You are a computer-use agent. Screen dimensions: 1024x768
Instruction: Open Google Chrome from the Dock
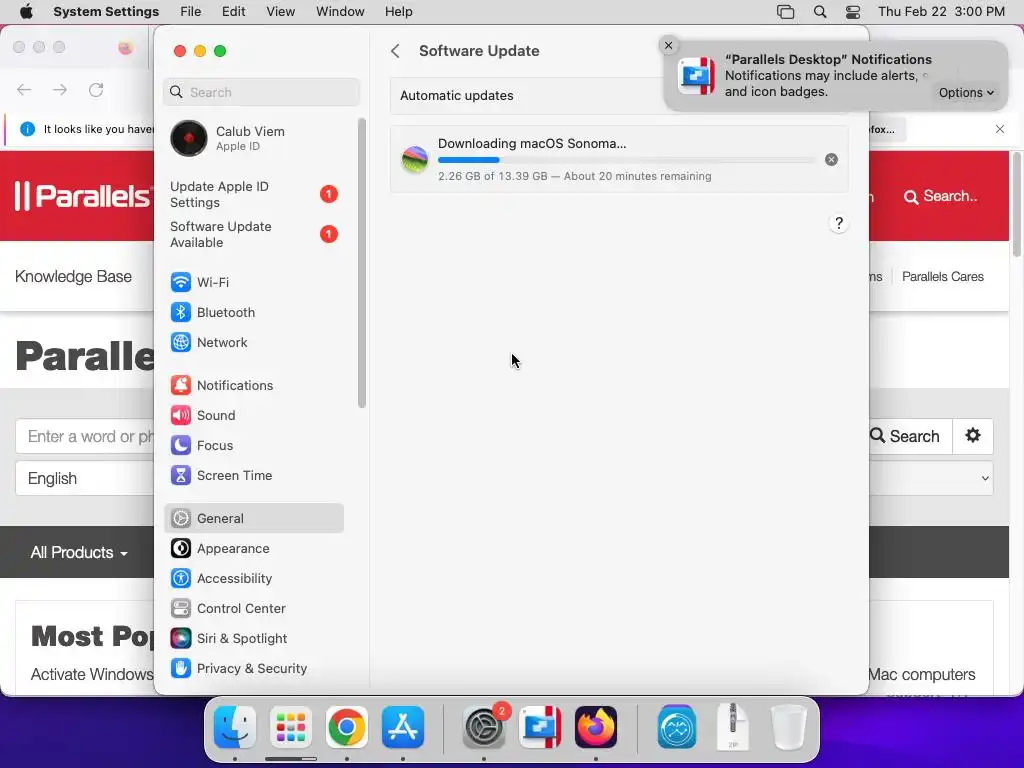pos(347,727)
